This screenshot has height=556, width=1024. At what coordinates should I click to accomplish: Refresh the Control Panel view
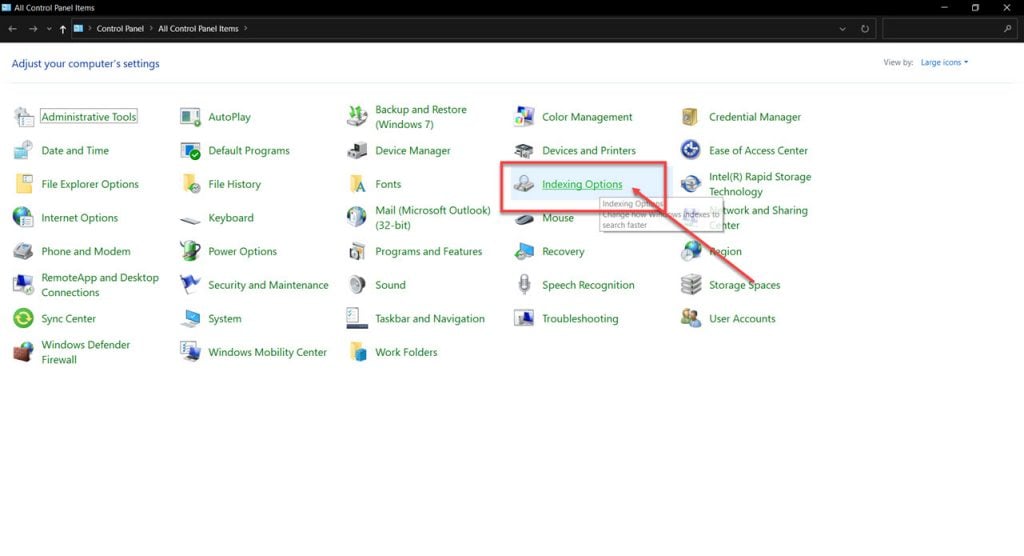pyautogui.click(x=865, y=29)
